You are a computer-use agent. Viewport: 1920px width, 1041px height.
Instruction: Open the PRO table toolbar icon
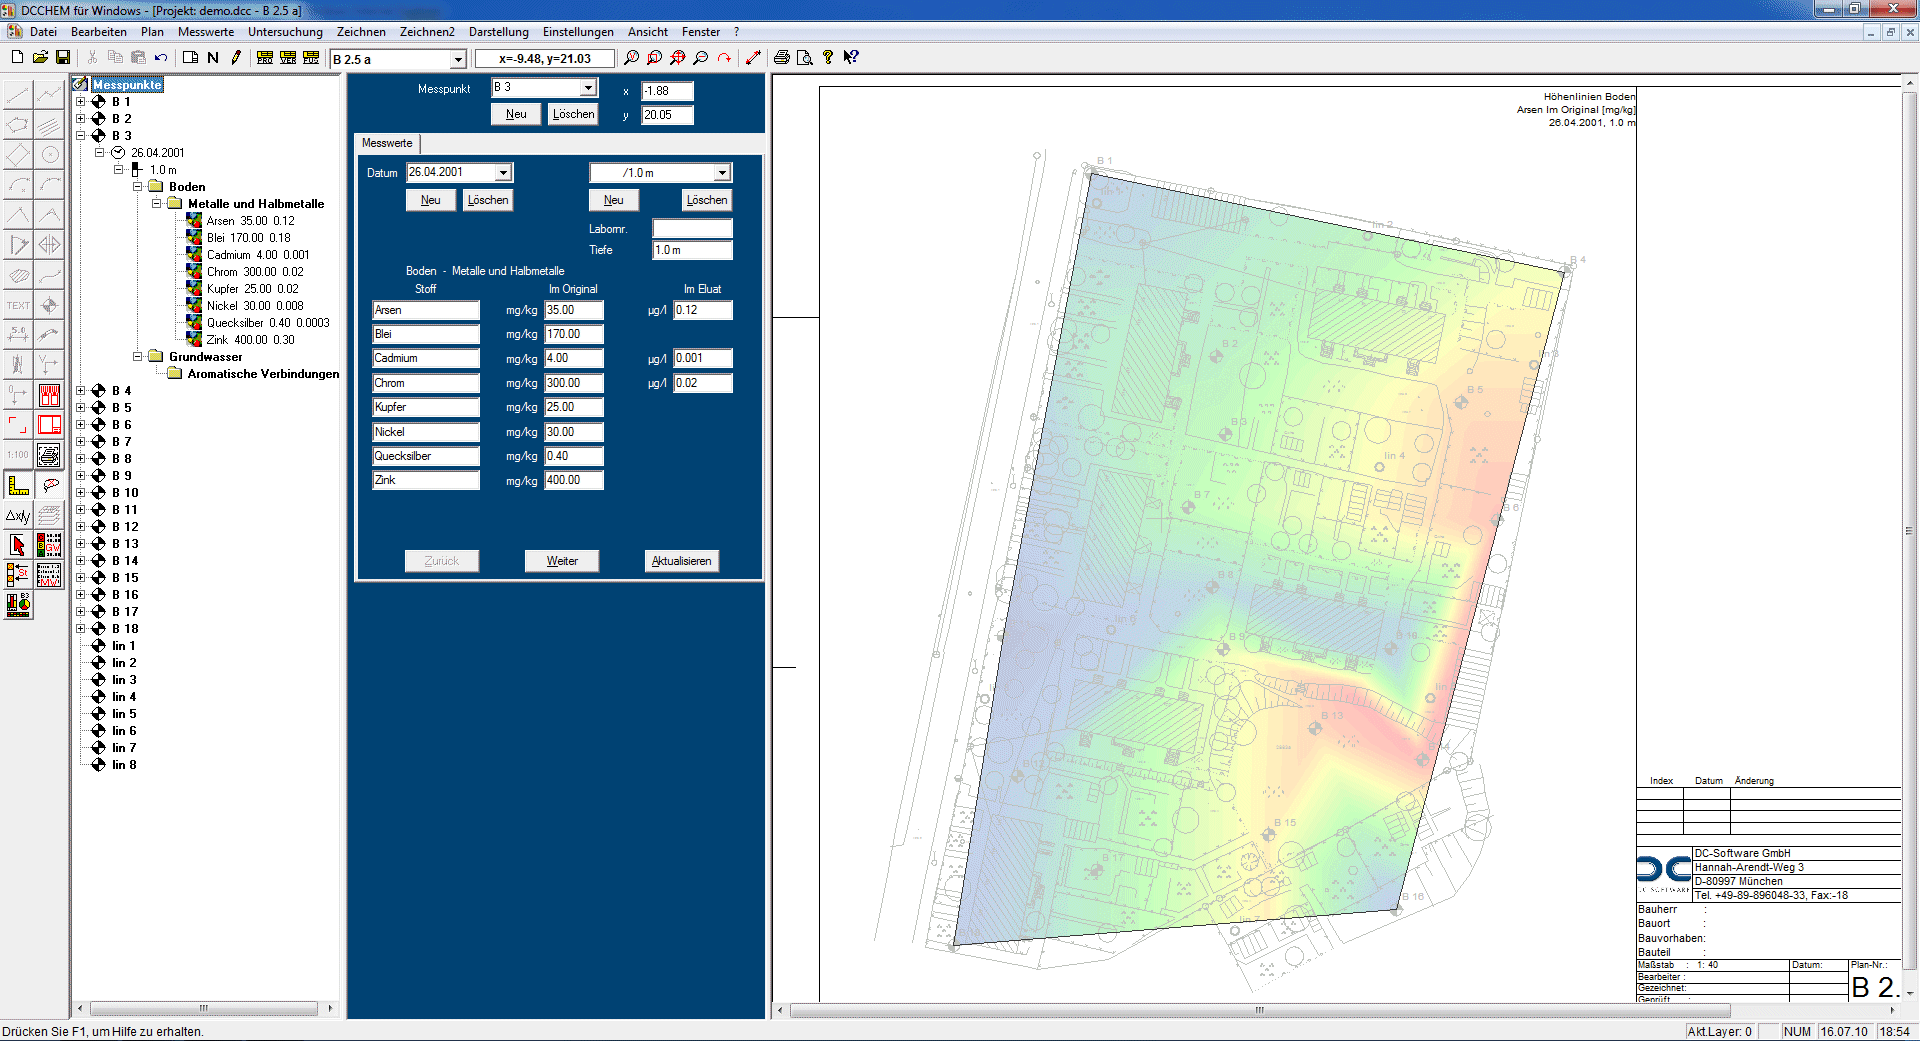coord(265,58)
